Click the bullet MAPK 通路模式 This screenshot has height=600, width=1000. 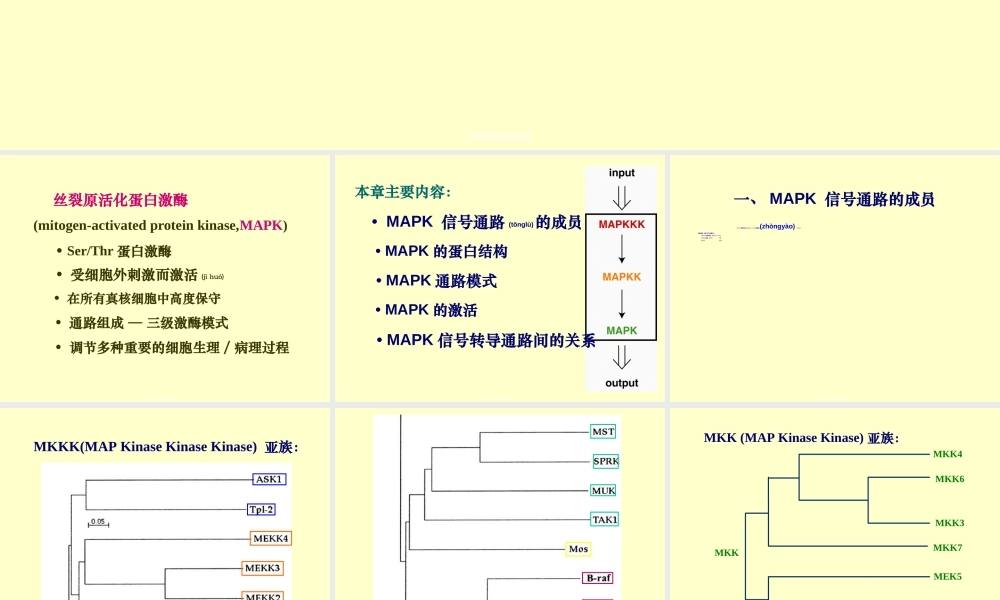tap(439, 281)
